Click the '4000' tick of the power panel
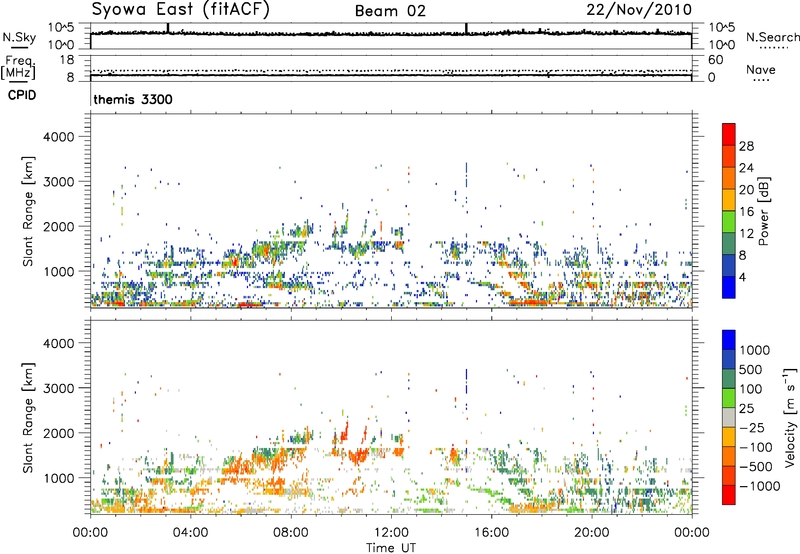 coord(58,137)
